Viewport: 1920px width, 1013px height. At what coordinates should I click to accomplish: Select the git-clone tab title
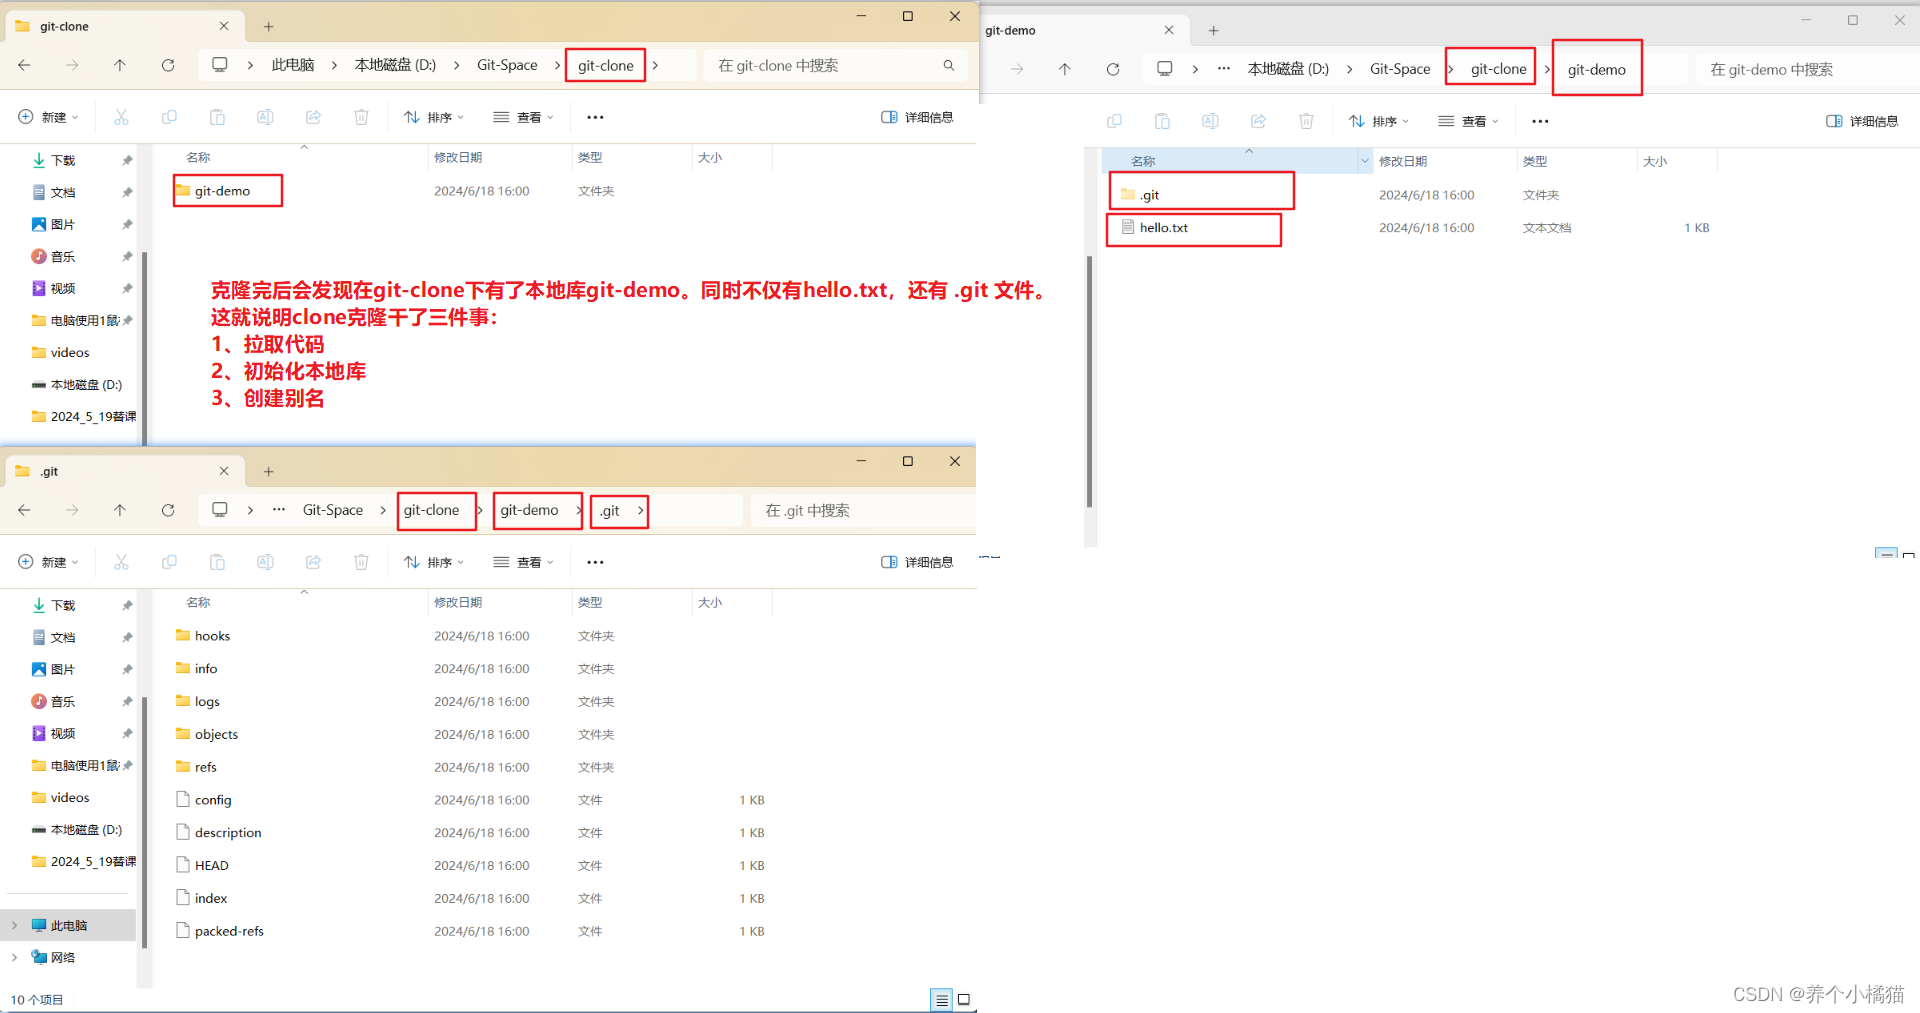64,27
